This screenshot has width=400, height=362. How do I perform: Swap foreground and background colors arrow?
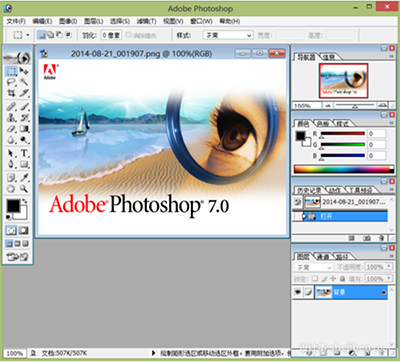[25, 202]
